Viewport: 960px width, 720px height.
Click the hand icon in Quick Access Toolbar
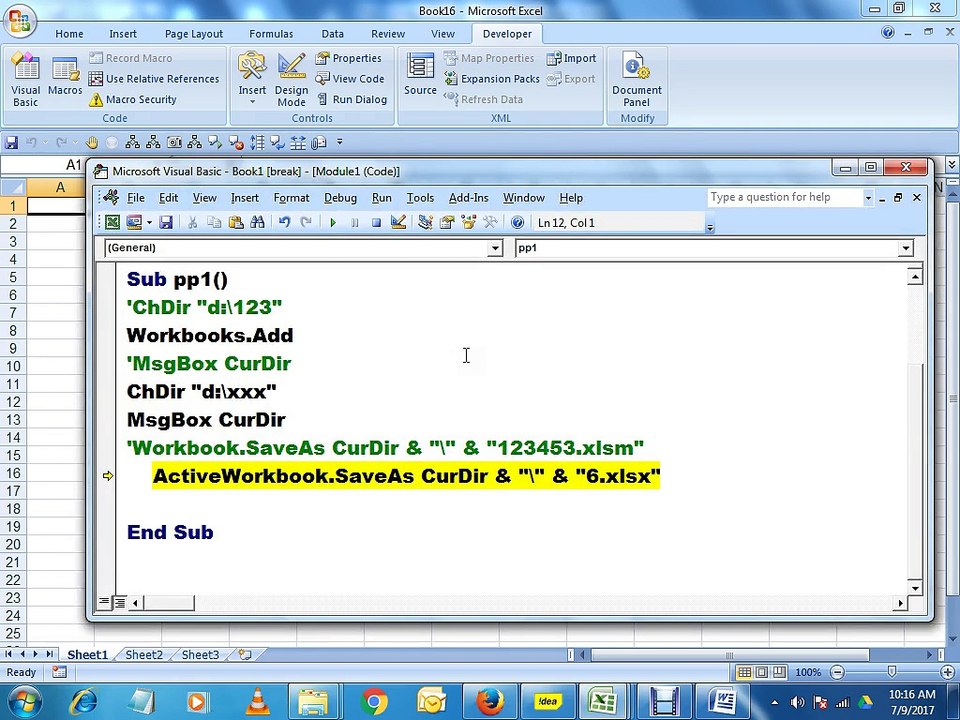91,143
